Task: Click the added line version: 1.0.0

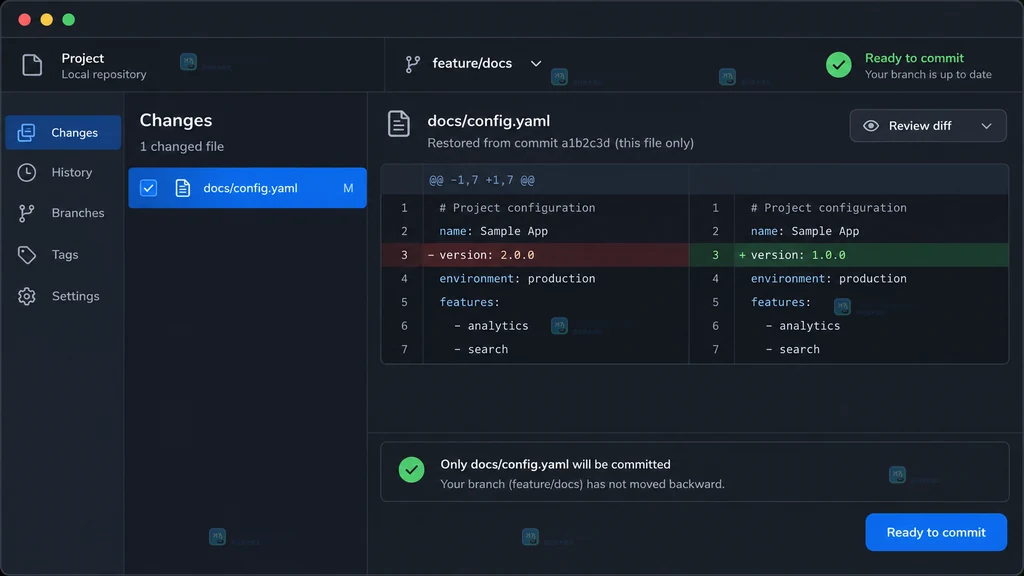Action: pos(849,255)
